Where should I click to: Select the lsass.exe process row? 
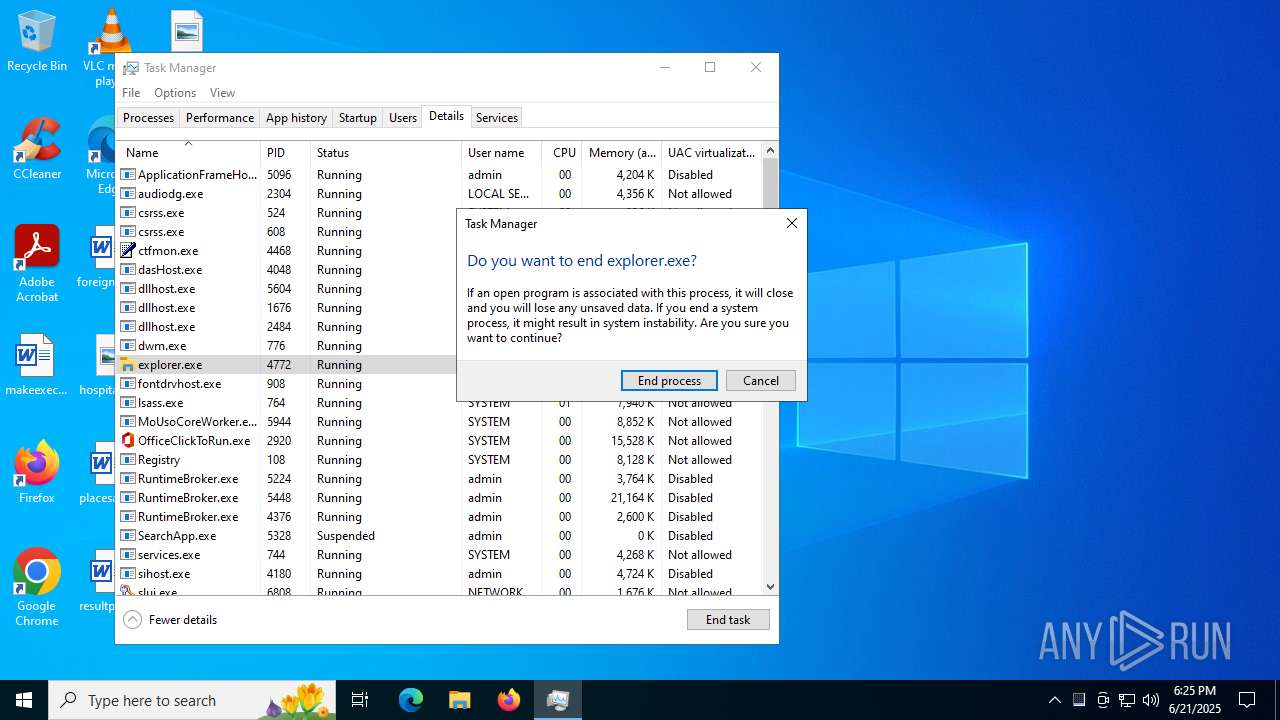point(440,403)
